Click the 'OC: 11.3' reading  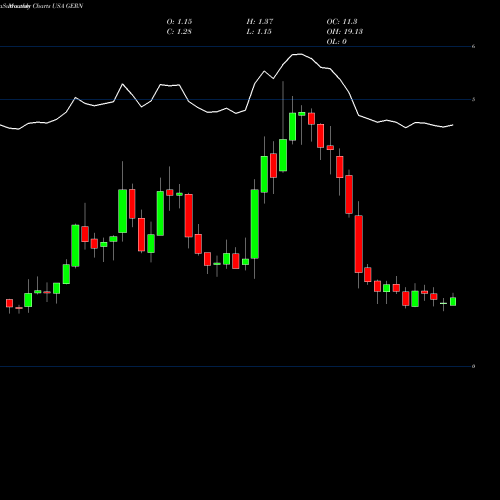pos(342,21)
